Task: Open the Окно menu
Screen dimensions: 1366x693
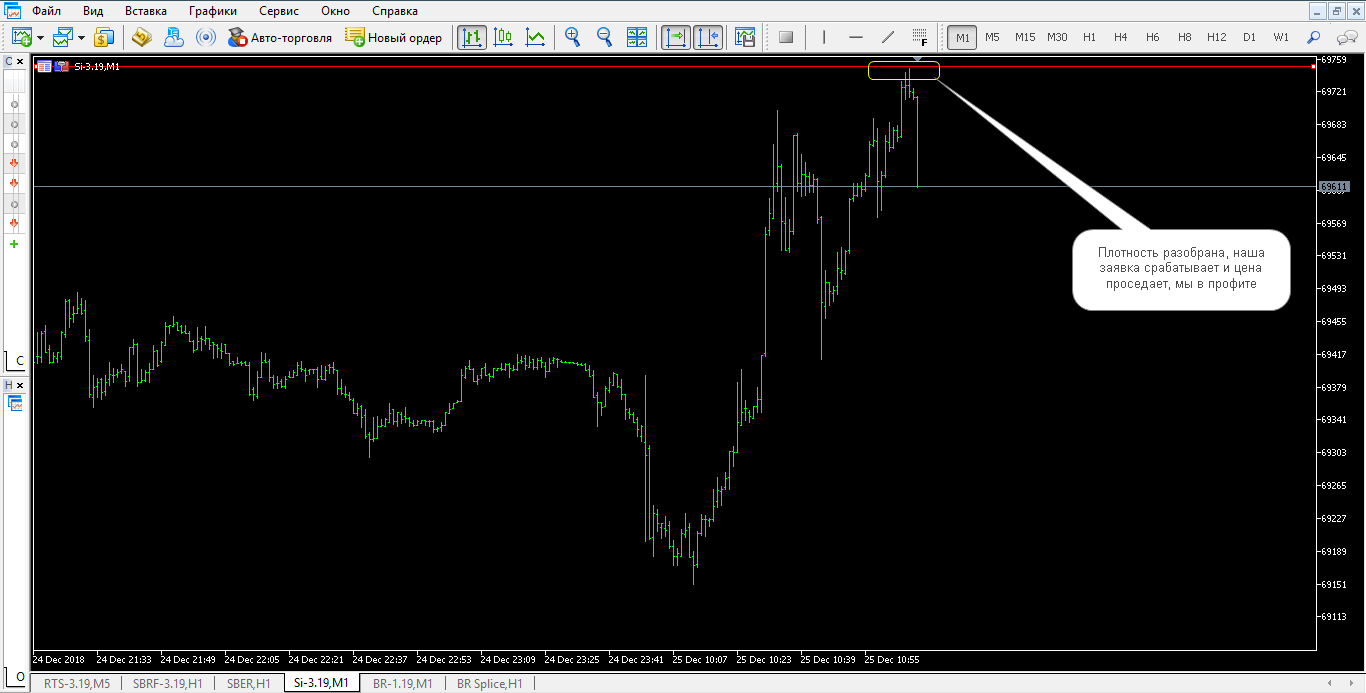Action: [x=336, y=10]
